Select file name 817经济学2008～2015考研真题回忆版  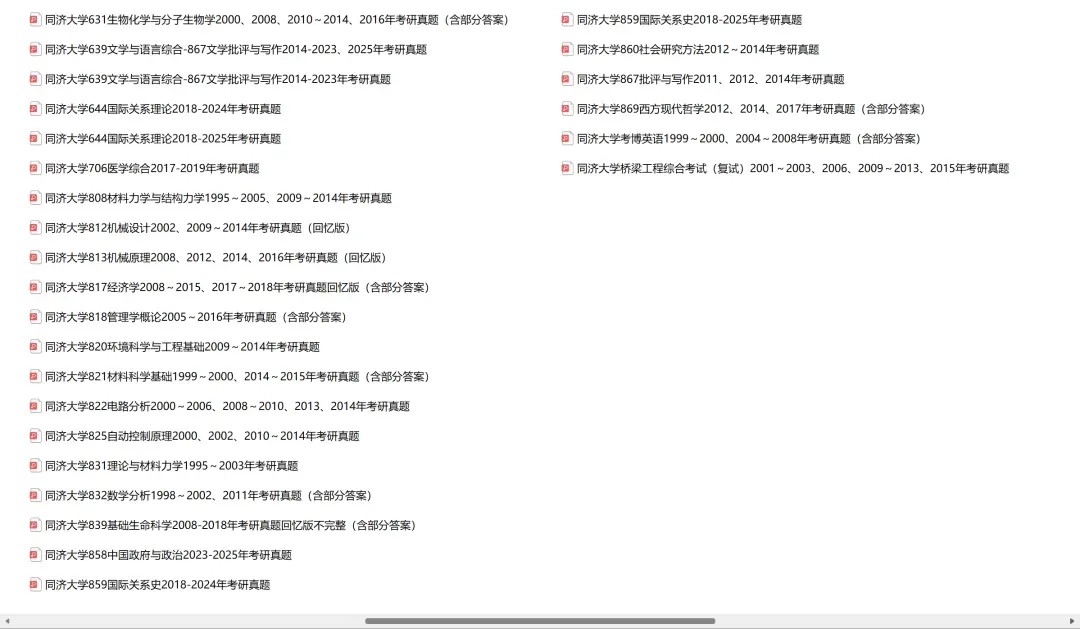pyautogui.click(x=238, y=287)
